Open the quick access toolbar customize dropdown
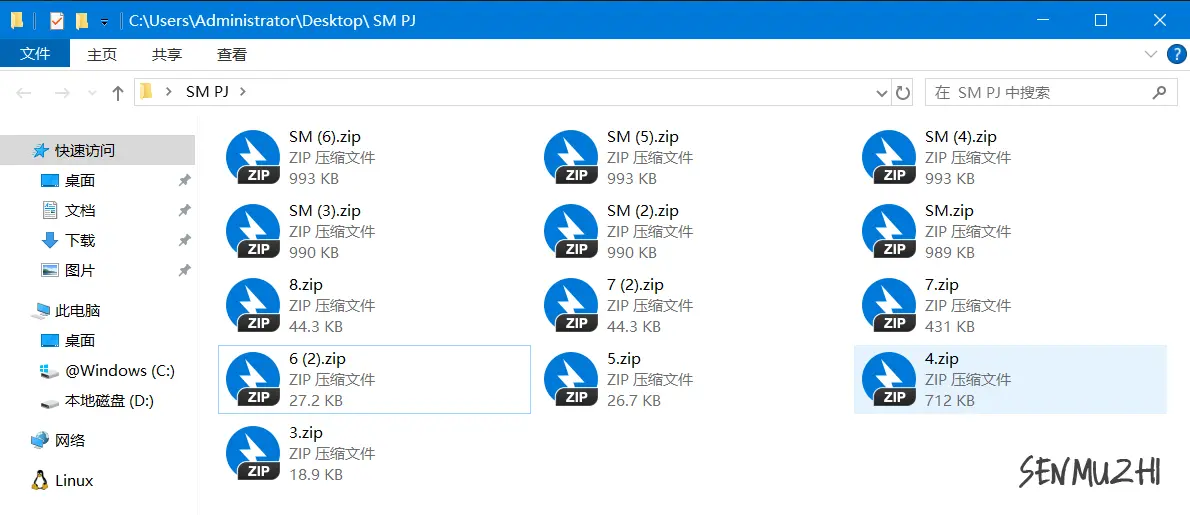The image size is (1190, 515). pos(104,21)
